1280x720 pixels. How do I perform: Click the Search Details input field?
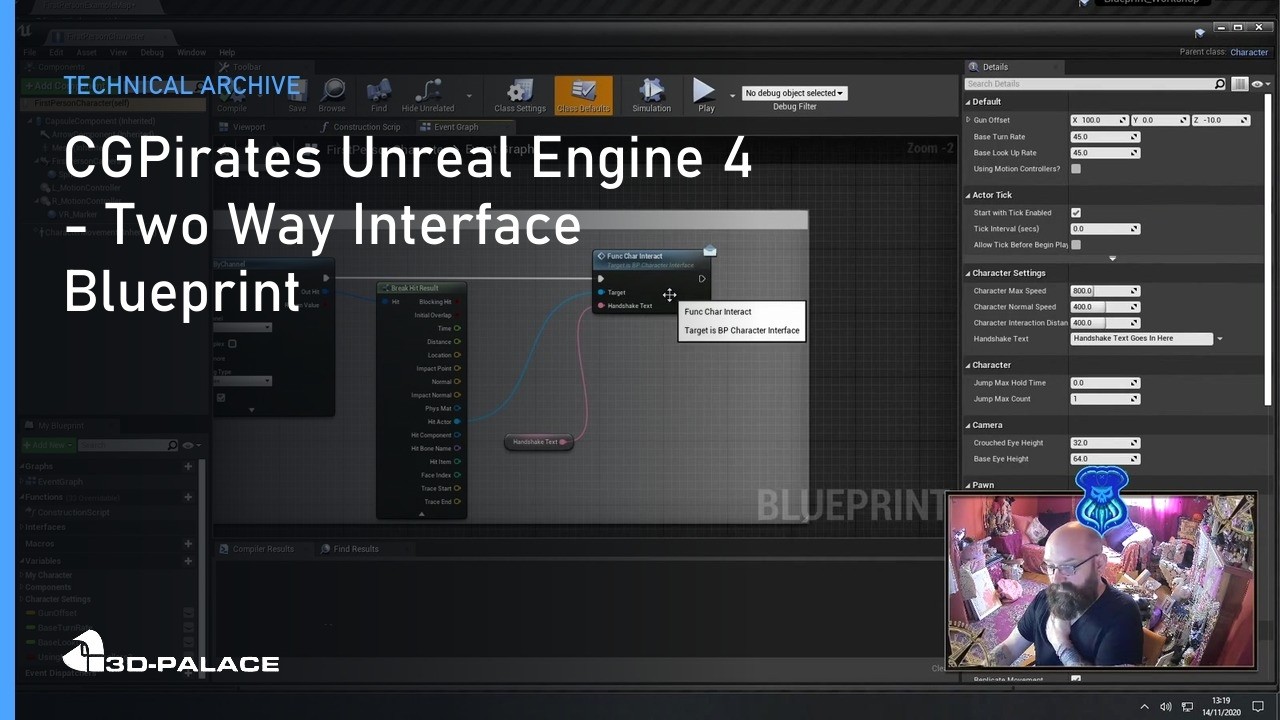tap(1088, 84)
